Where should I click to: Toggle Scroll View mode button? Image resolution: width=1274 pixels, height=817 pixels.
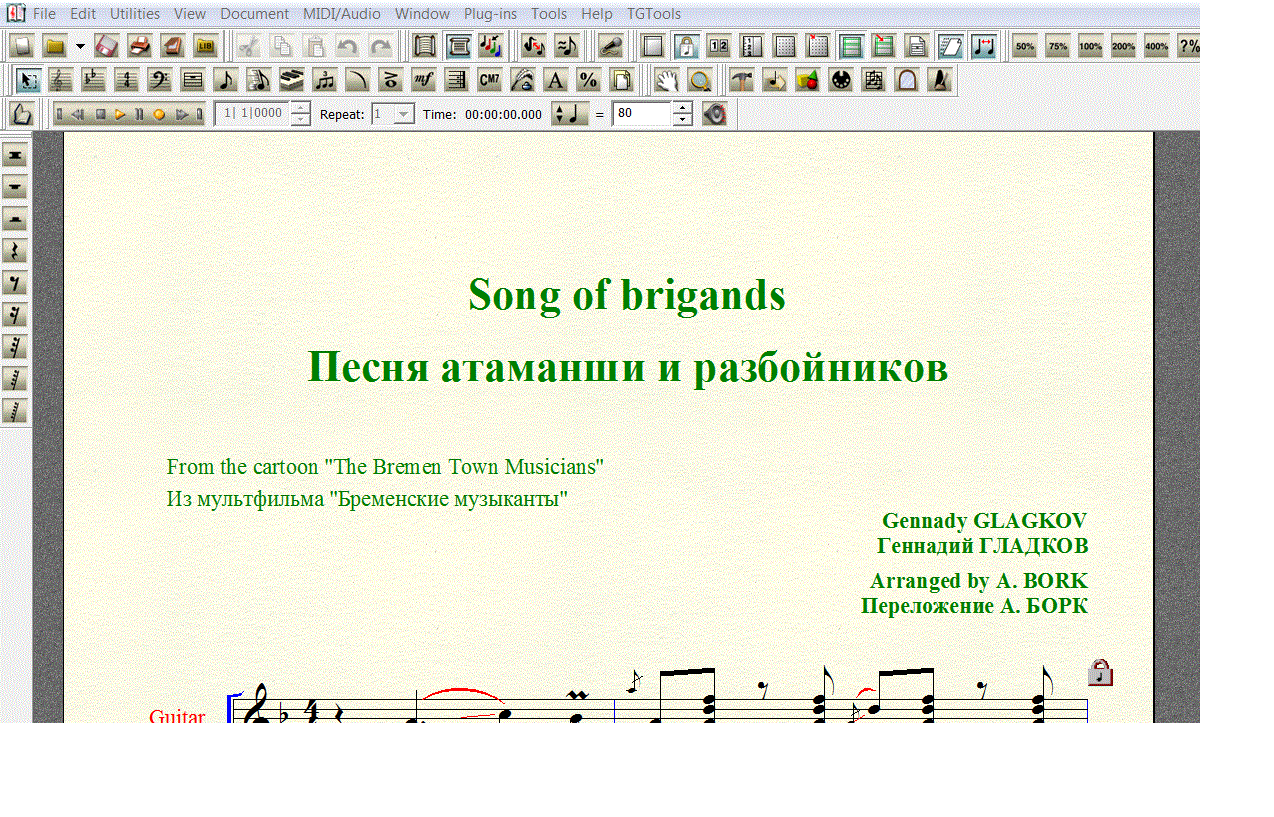tap(423, 46)
